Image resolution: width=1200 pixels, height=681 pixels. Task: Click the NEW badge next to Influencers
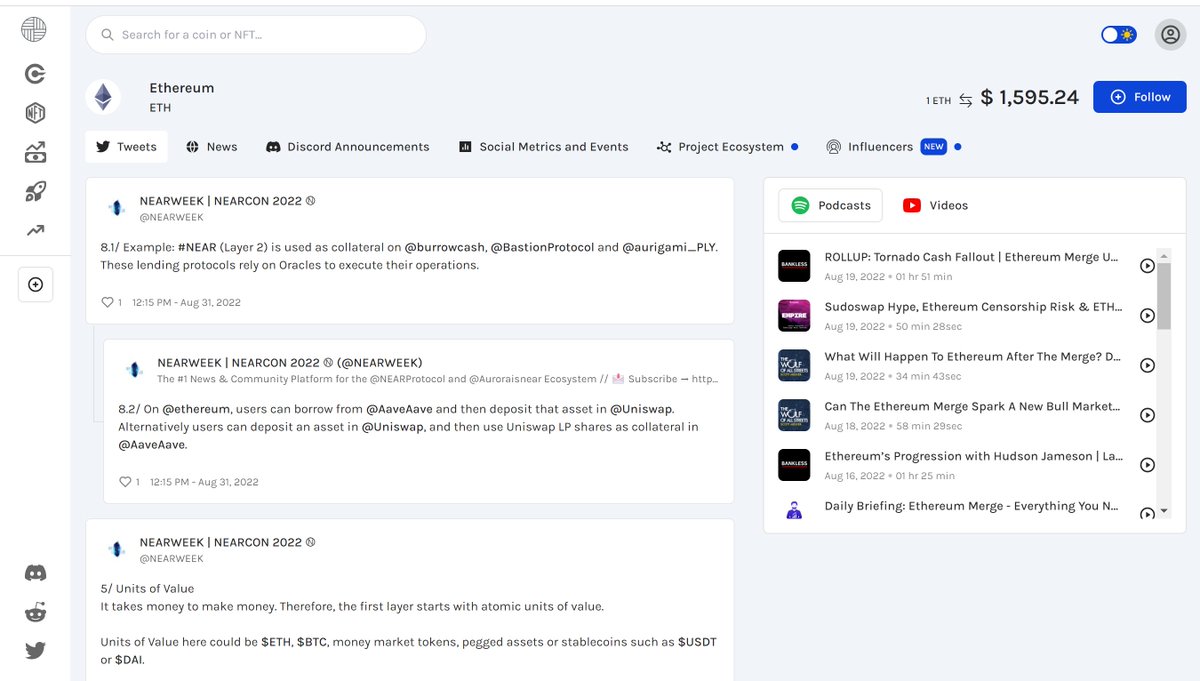point(933,147)
